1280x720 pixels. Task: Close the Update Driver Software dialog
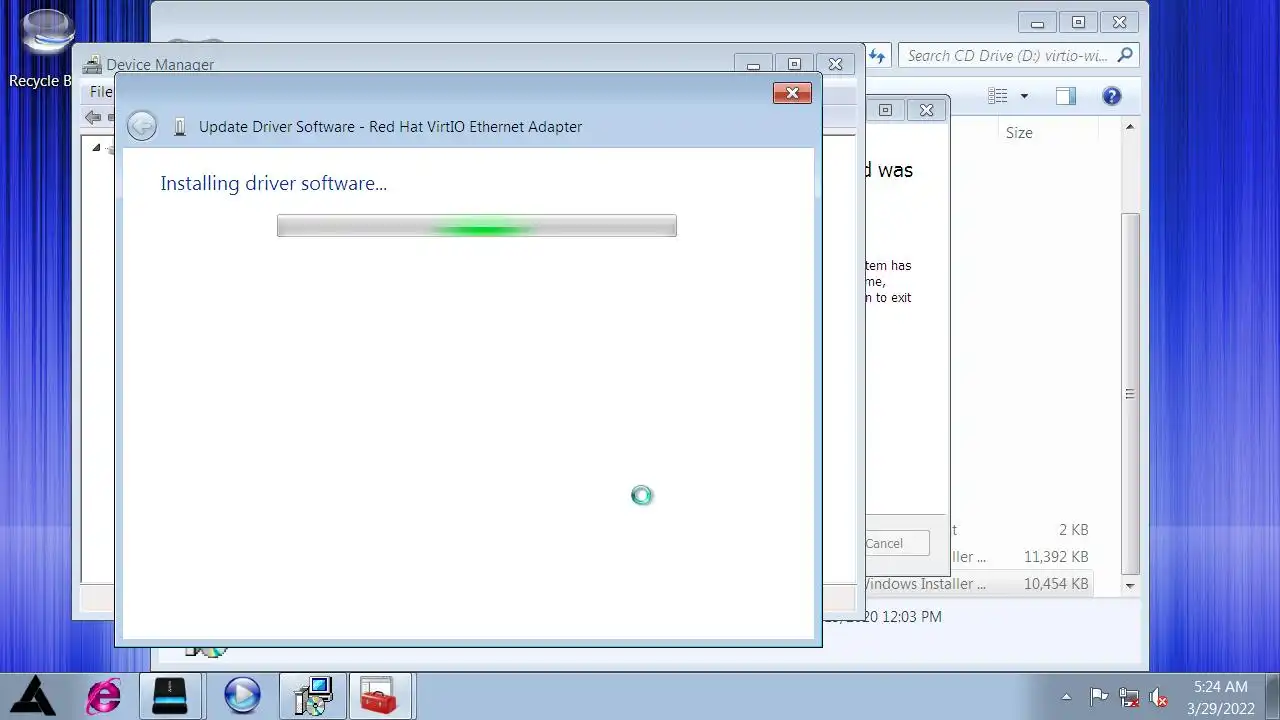tap(792, 93)
